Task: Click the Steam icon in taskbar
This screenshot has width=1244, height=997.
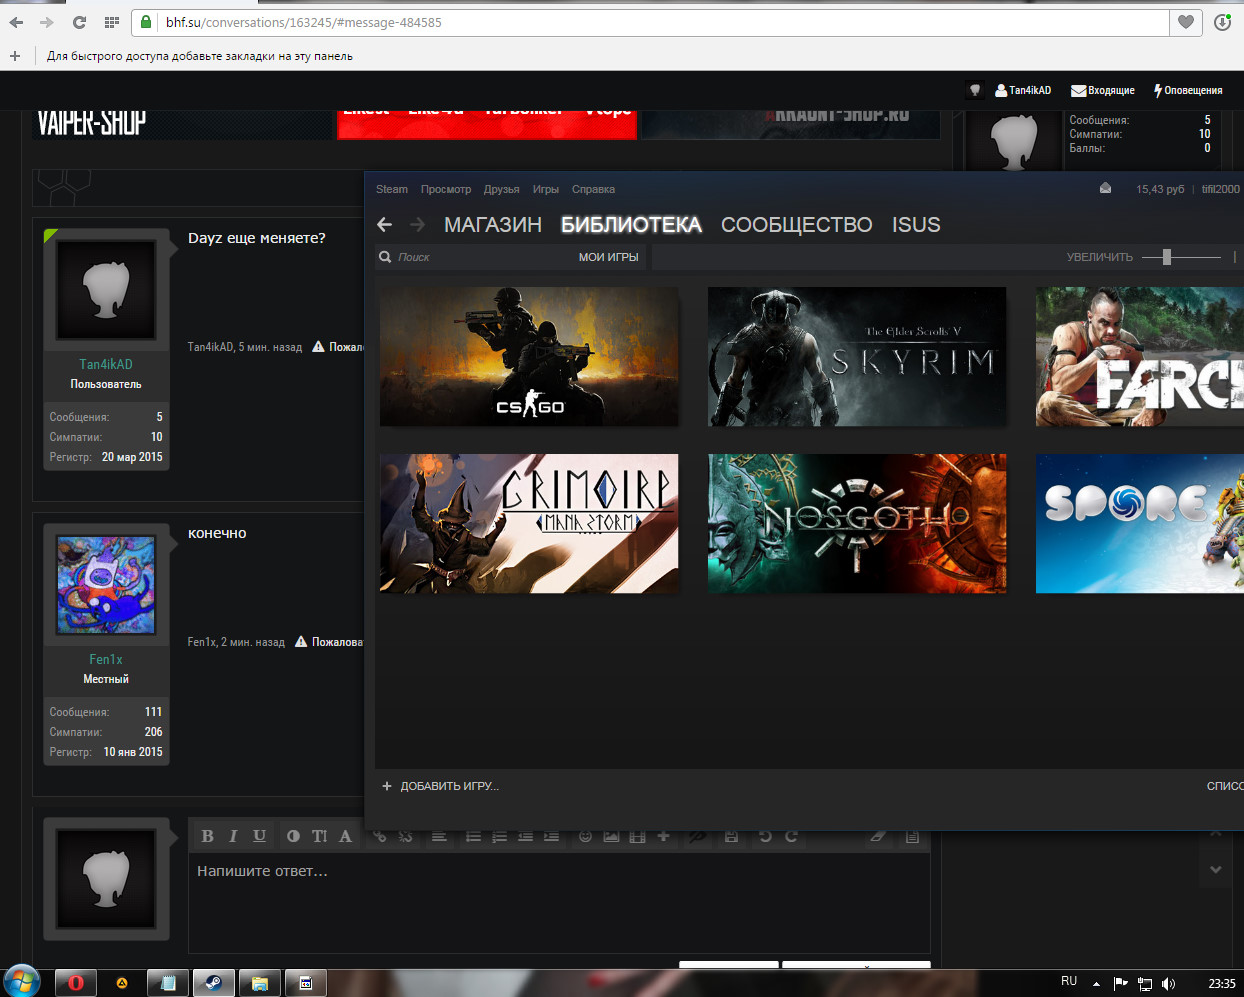Action: coord(213,983)
